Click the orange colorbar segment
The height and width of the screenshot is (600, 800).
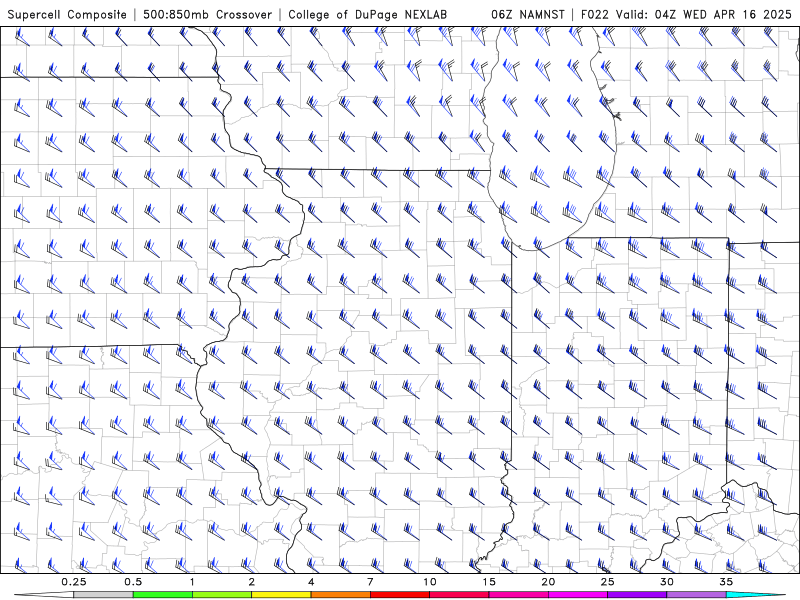click(340, 595)
